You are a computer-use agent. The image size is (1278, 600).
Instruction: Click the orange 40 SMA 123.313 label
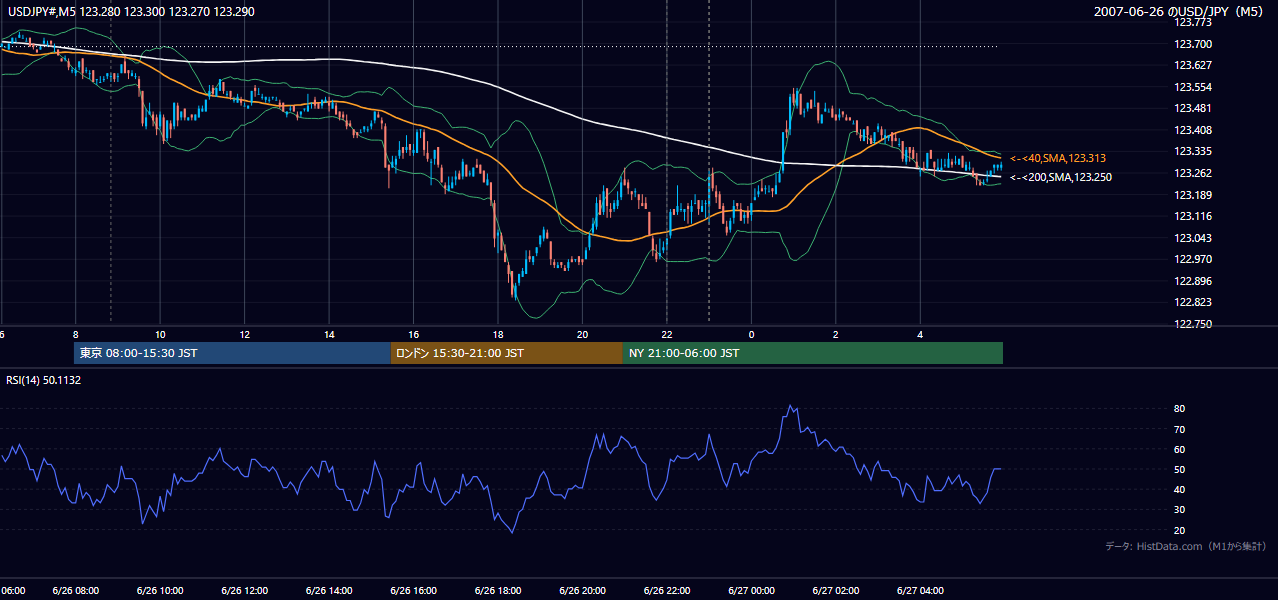click(1058, 158)
